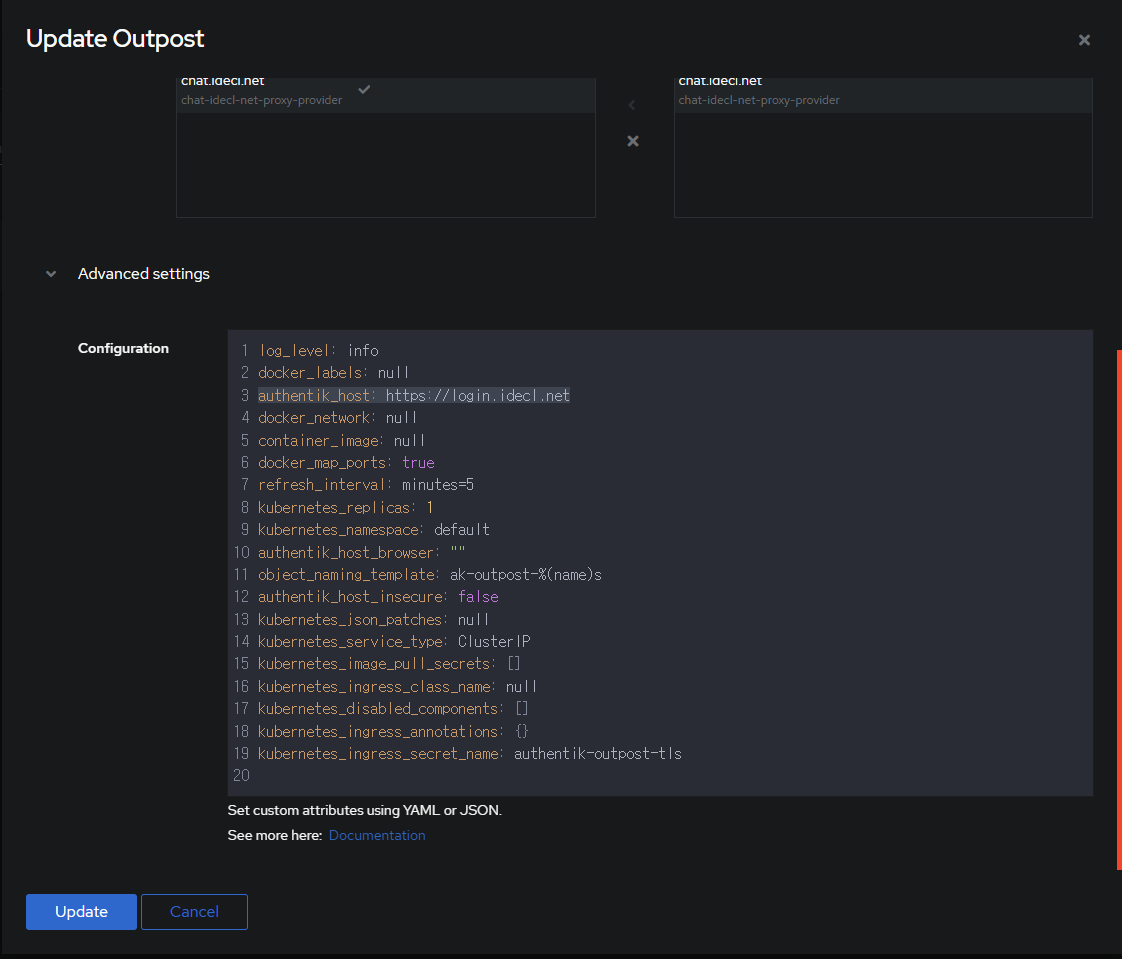The height and width of the screenshot is (959, 1122).
Task: Click the true value of docker_map_ports
Action: pyautogui.click(x=418, y=463)
